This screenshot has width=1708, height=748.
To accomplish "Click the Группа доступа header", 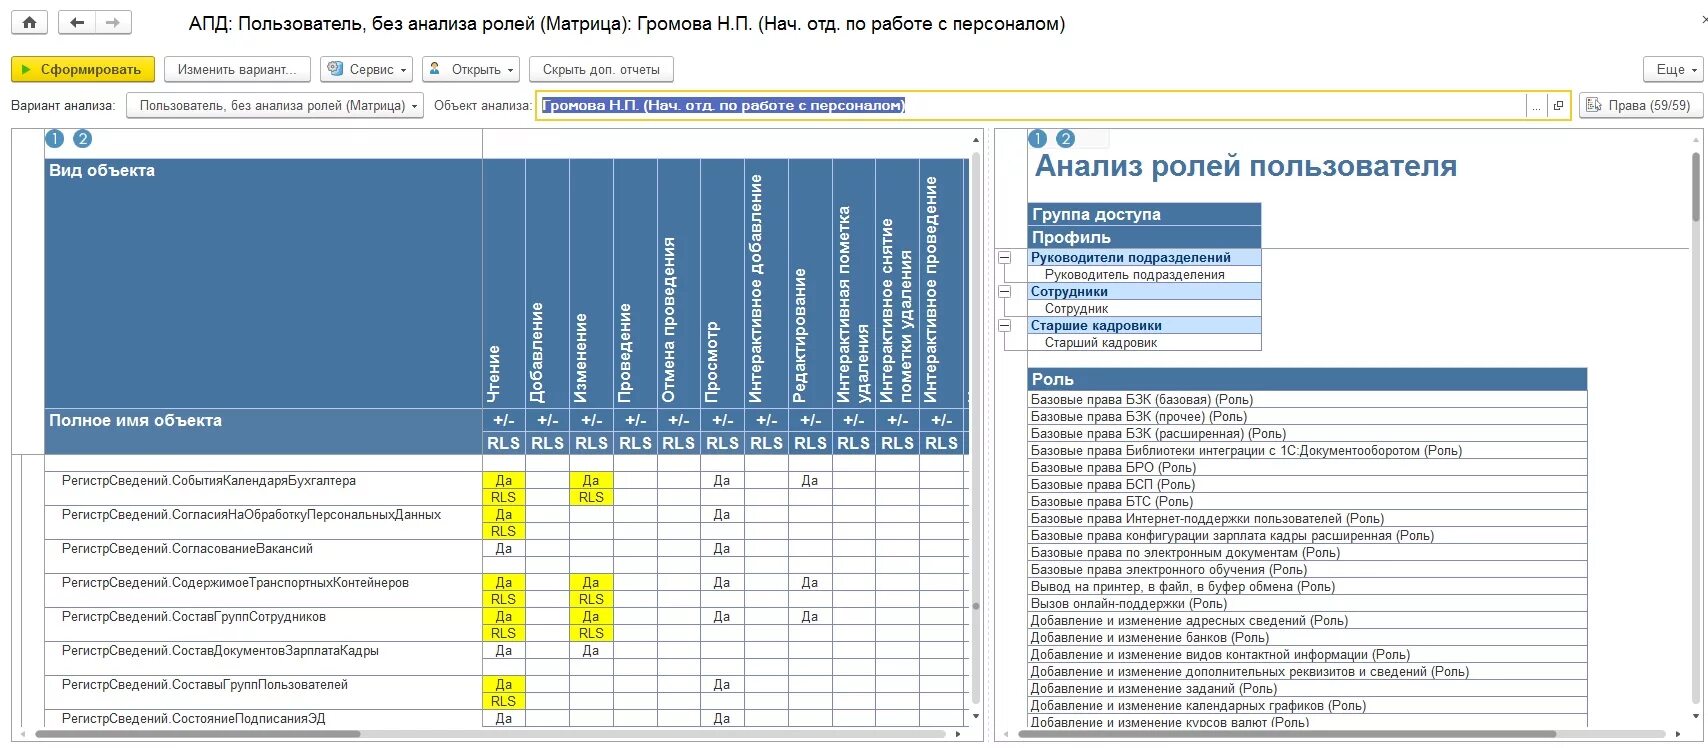I will (x=1145, y=214).
